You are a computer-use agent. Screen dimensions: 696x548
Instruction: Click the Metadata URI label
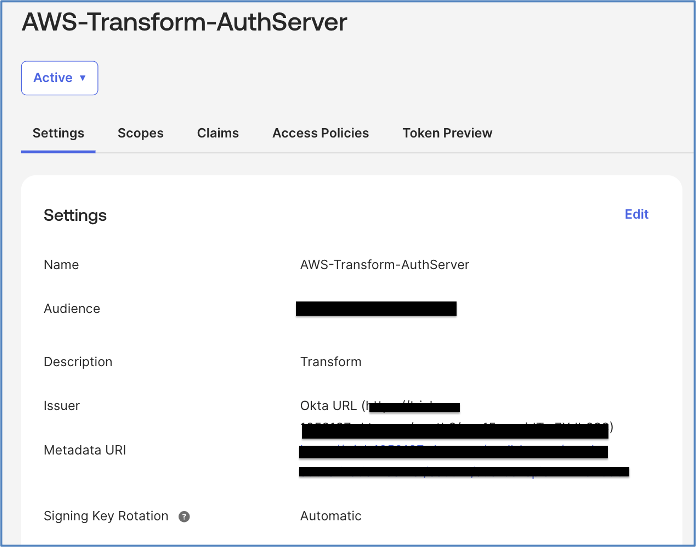[85, 450]
